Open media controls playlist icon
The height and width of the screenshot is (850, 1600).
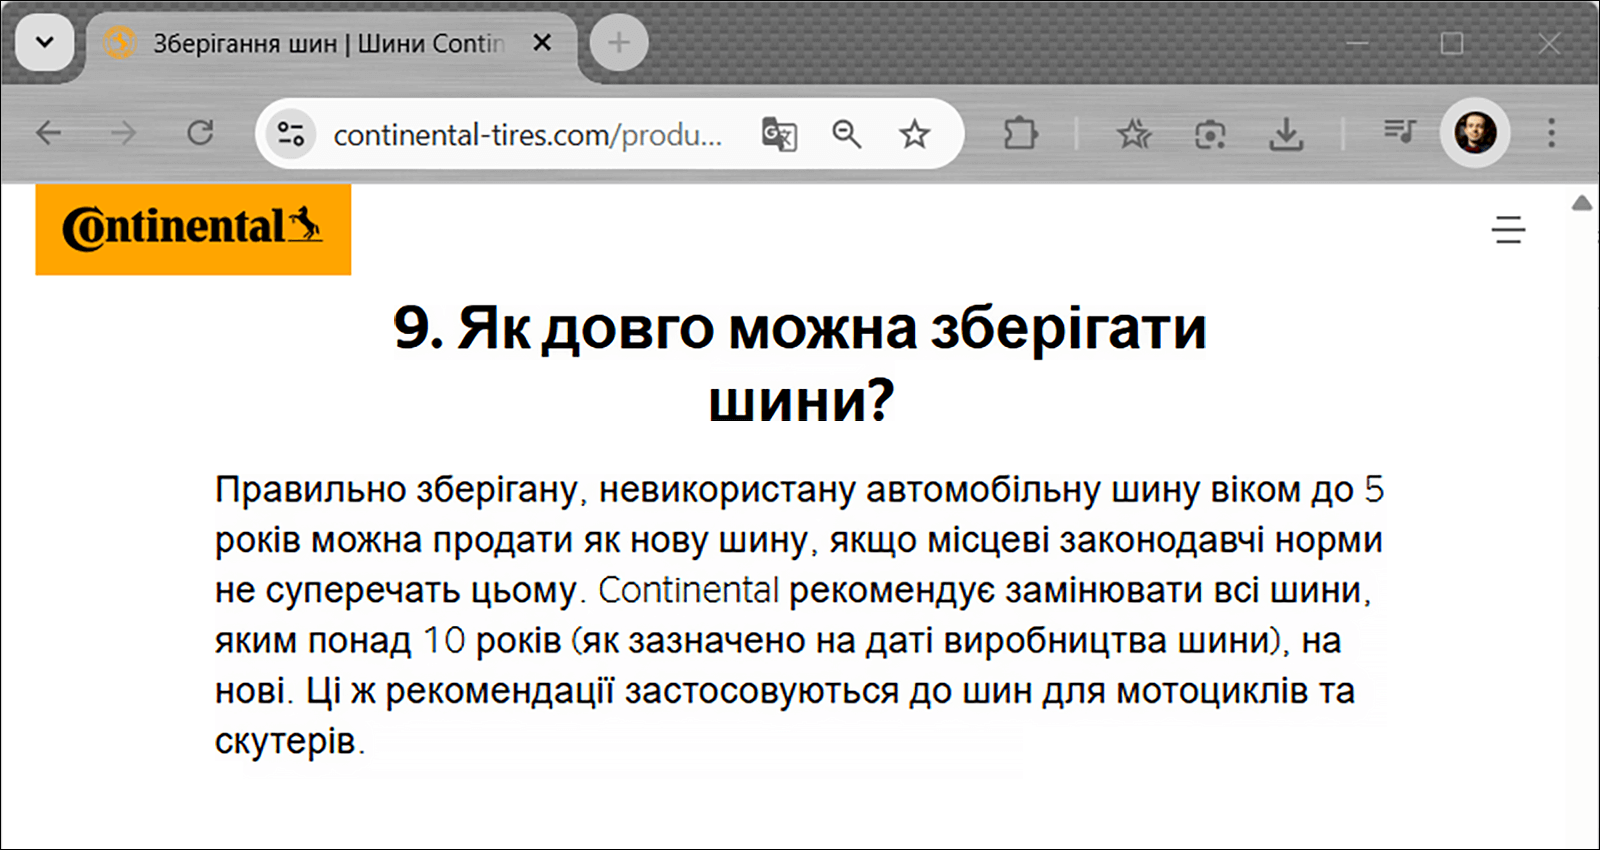[x=1400, y=131]
